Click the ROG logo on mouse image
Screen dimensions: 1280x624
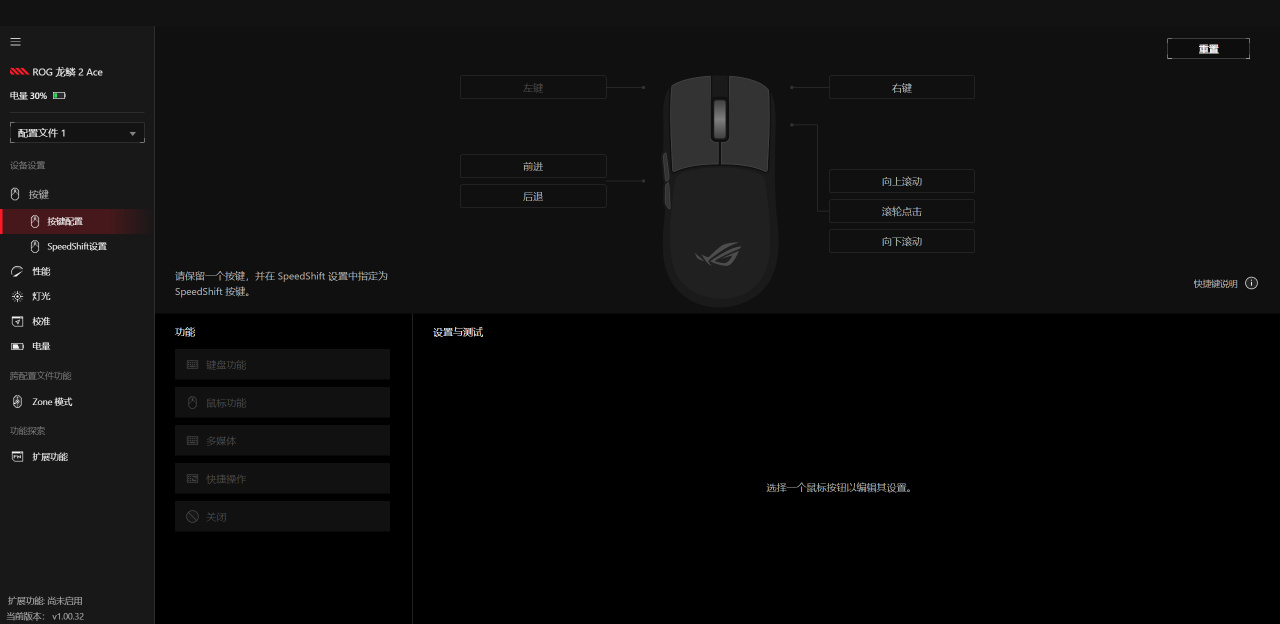tap(719, 254)
